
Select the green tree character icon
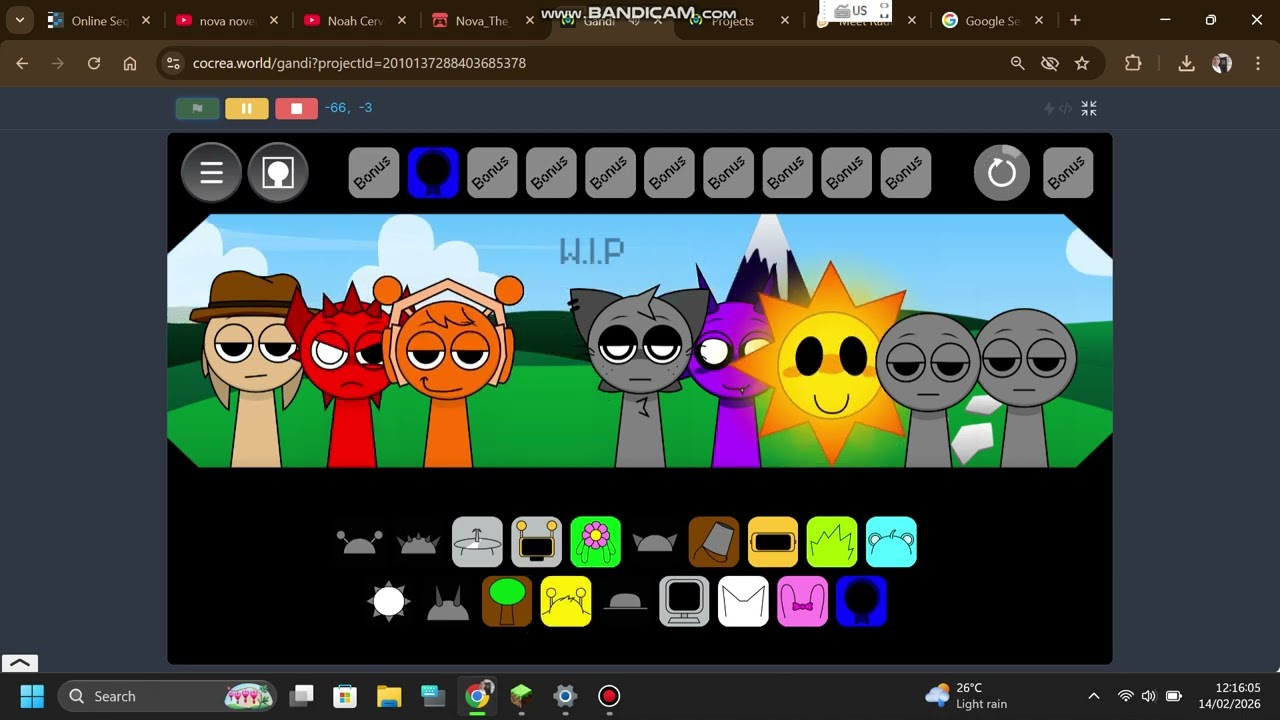[x=507, y=601]
